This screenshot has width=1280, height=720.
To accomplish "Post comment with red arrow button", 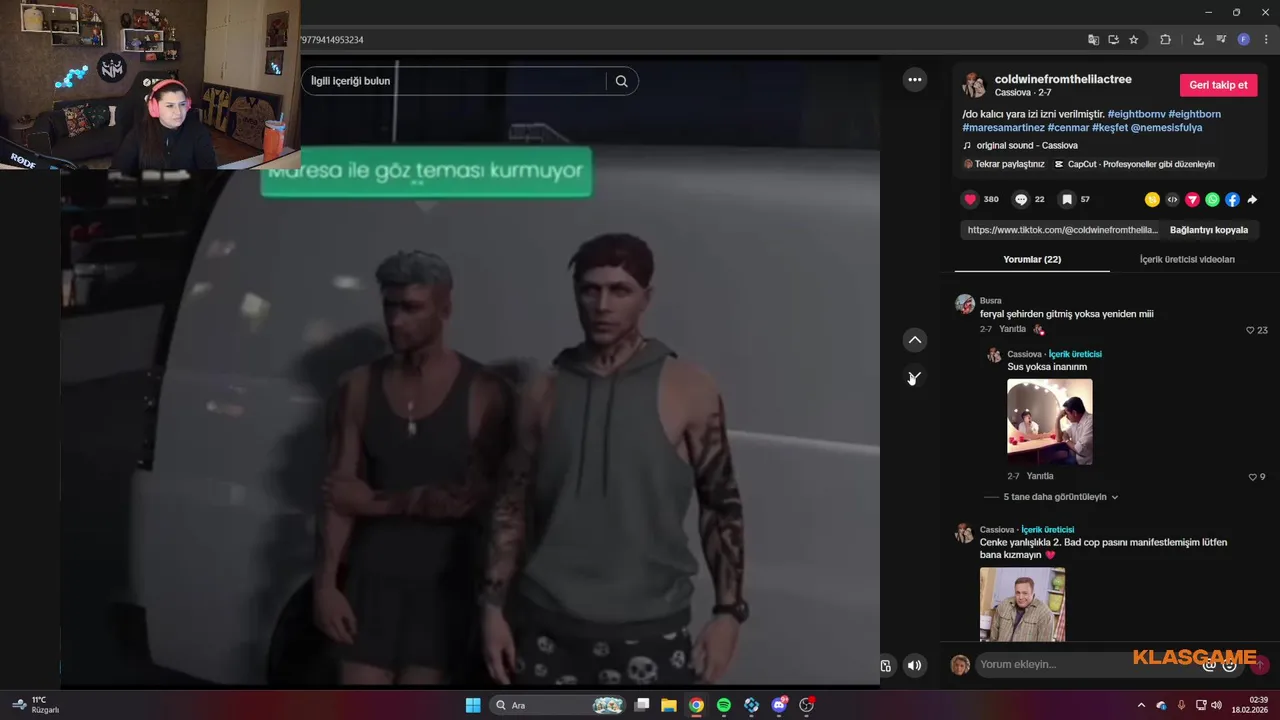I will click(x=1259, y=665).
